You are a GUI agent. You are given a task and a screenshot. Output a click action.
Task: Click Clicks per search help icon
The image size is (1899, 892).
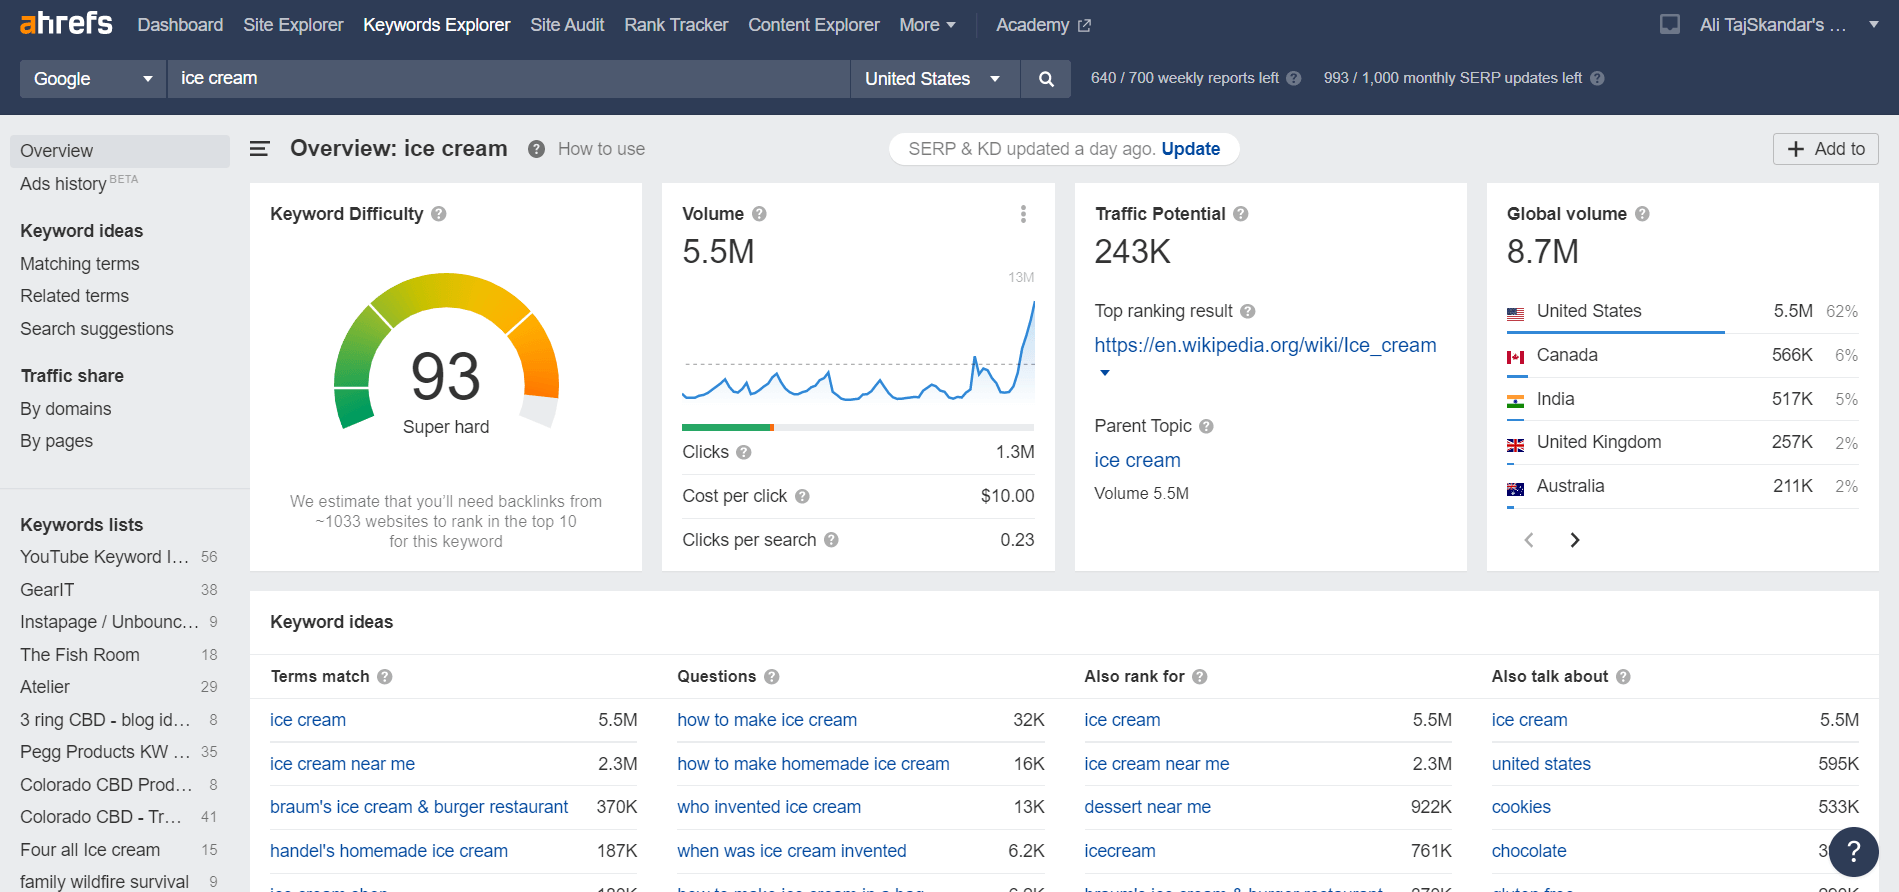click(x=831, y=540)
